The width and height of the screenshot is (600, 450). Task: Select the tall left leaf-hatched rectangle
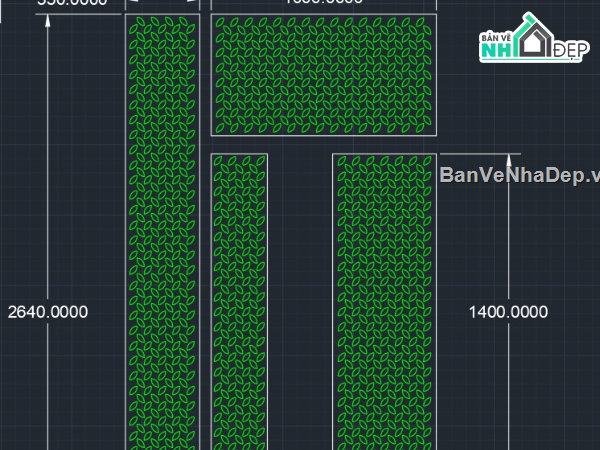pyautogui.click(x=162, y=230)
